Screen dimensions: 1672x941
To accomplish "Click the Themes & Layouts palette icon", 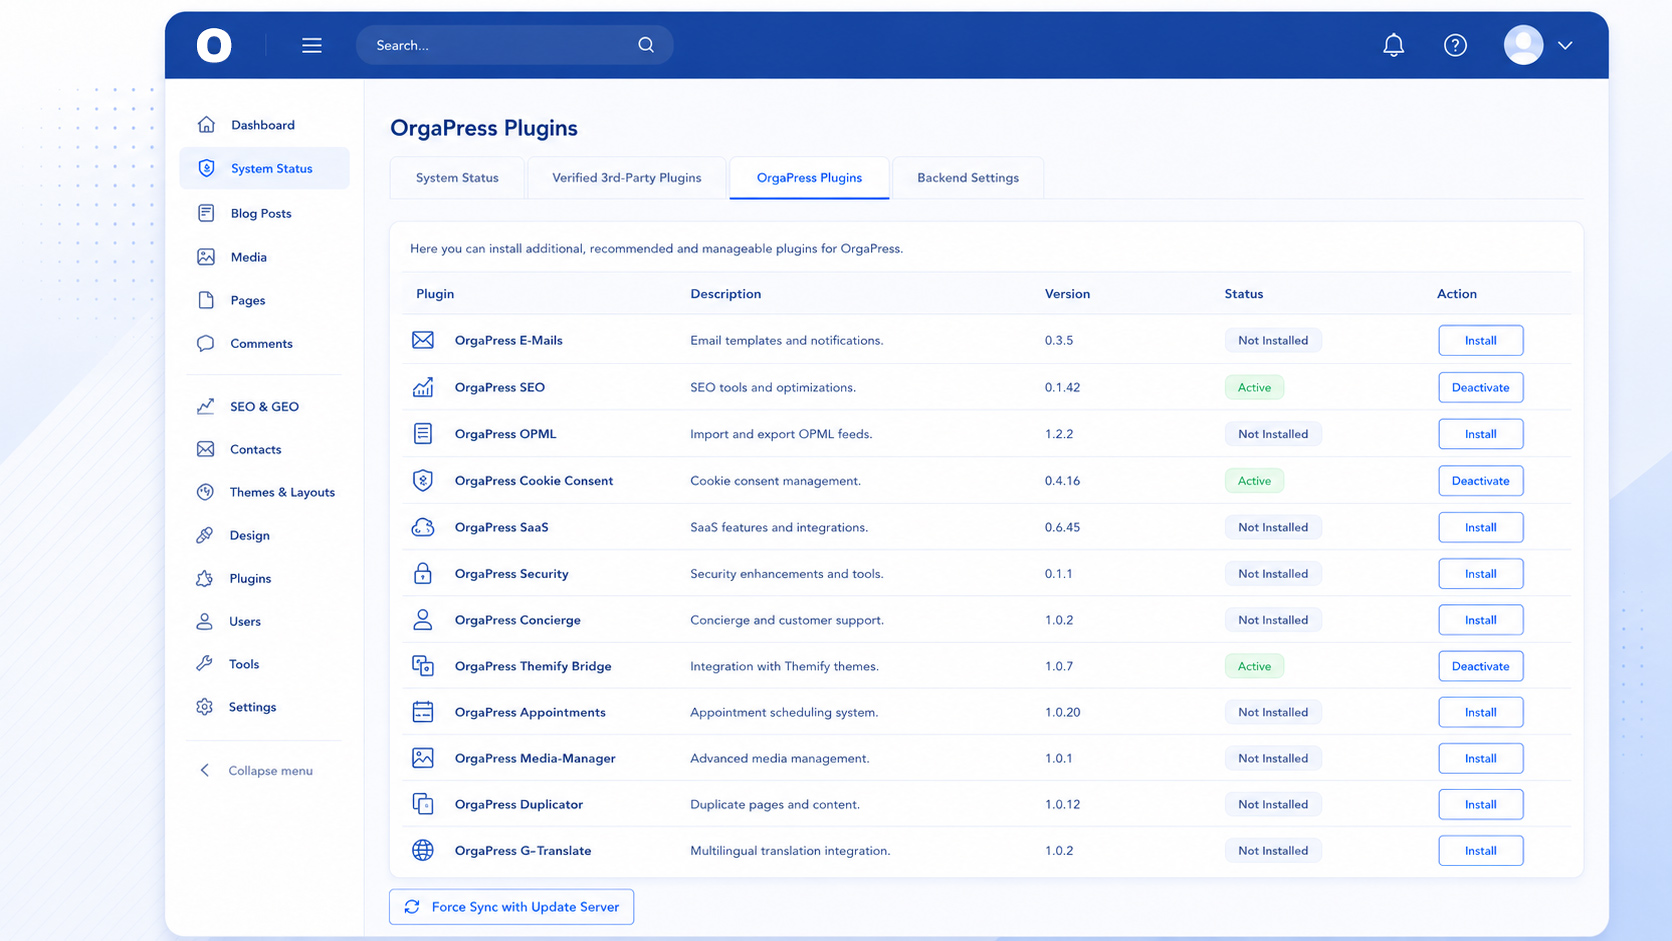I will click(205, 492).
